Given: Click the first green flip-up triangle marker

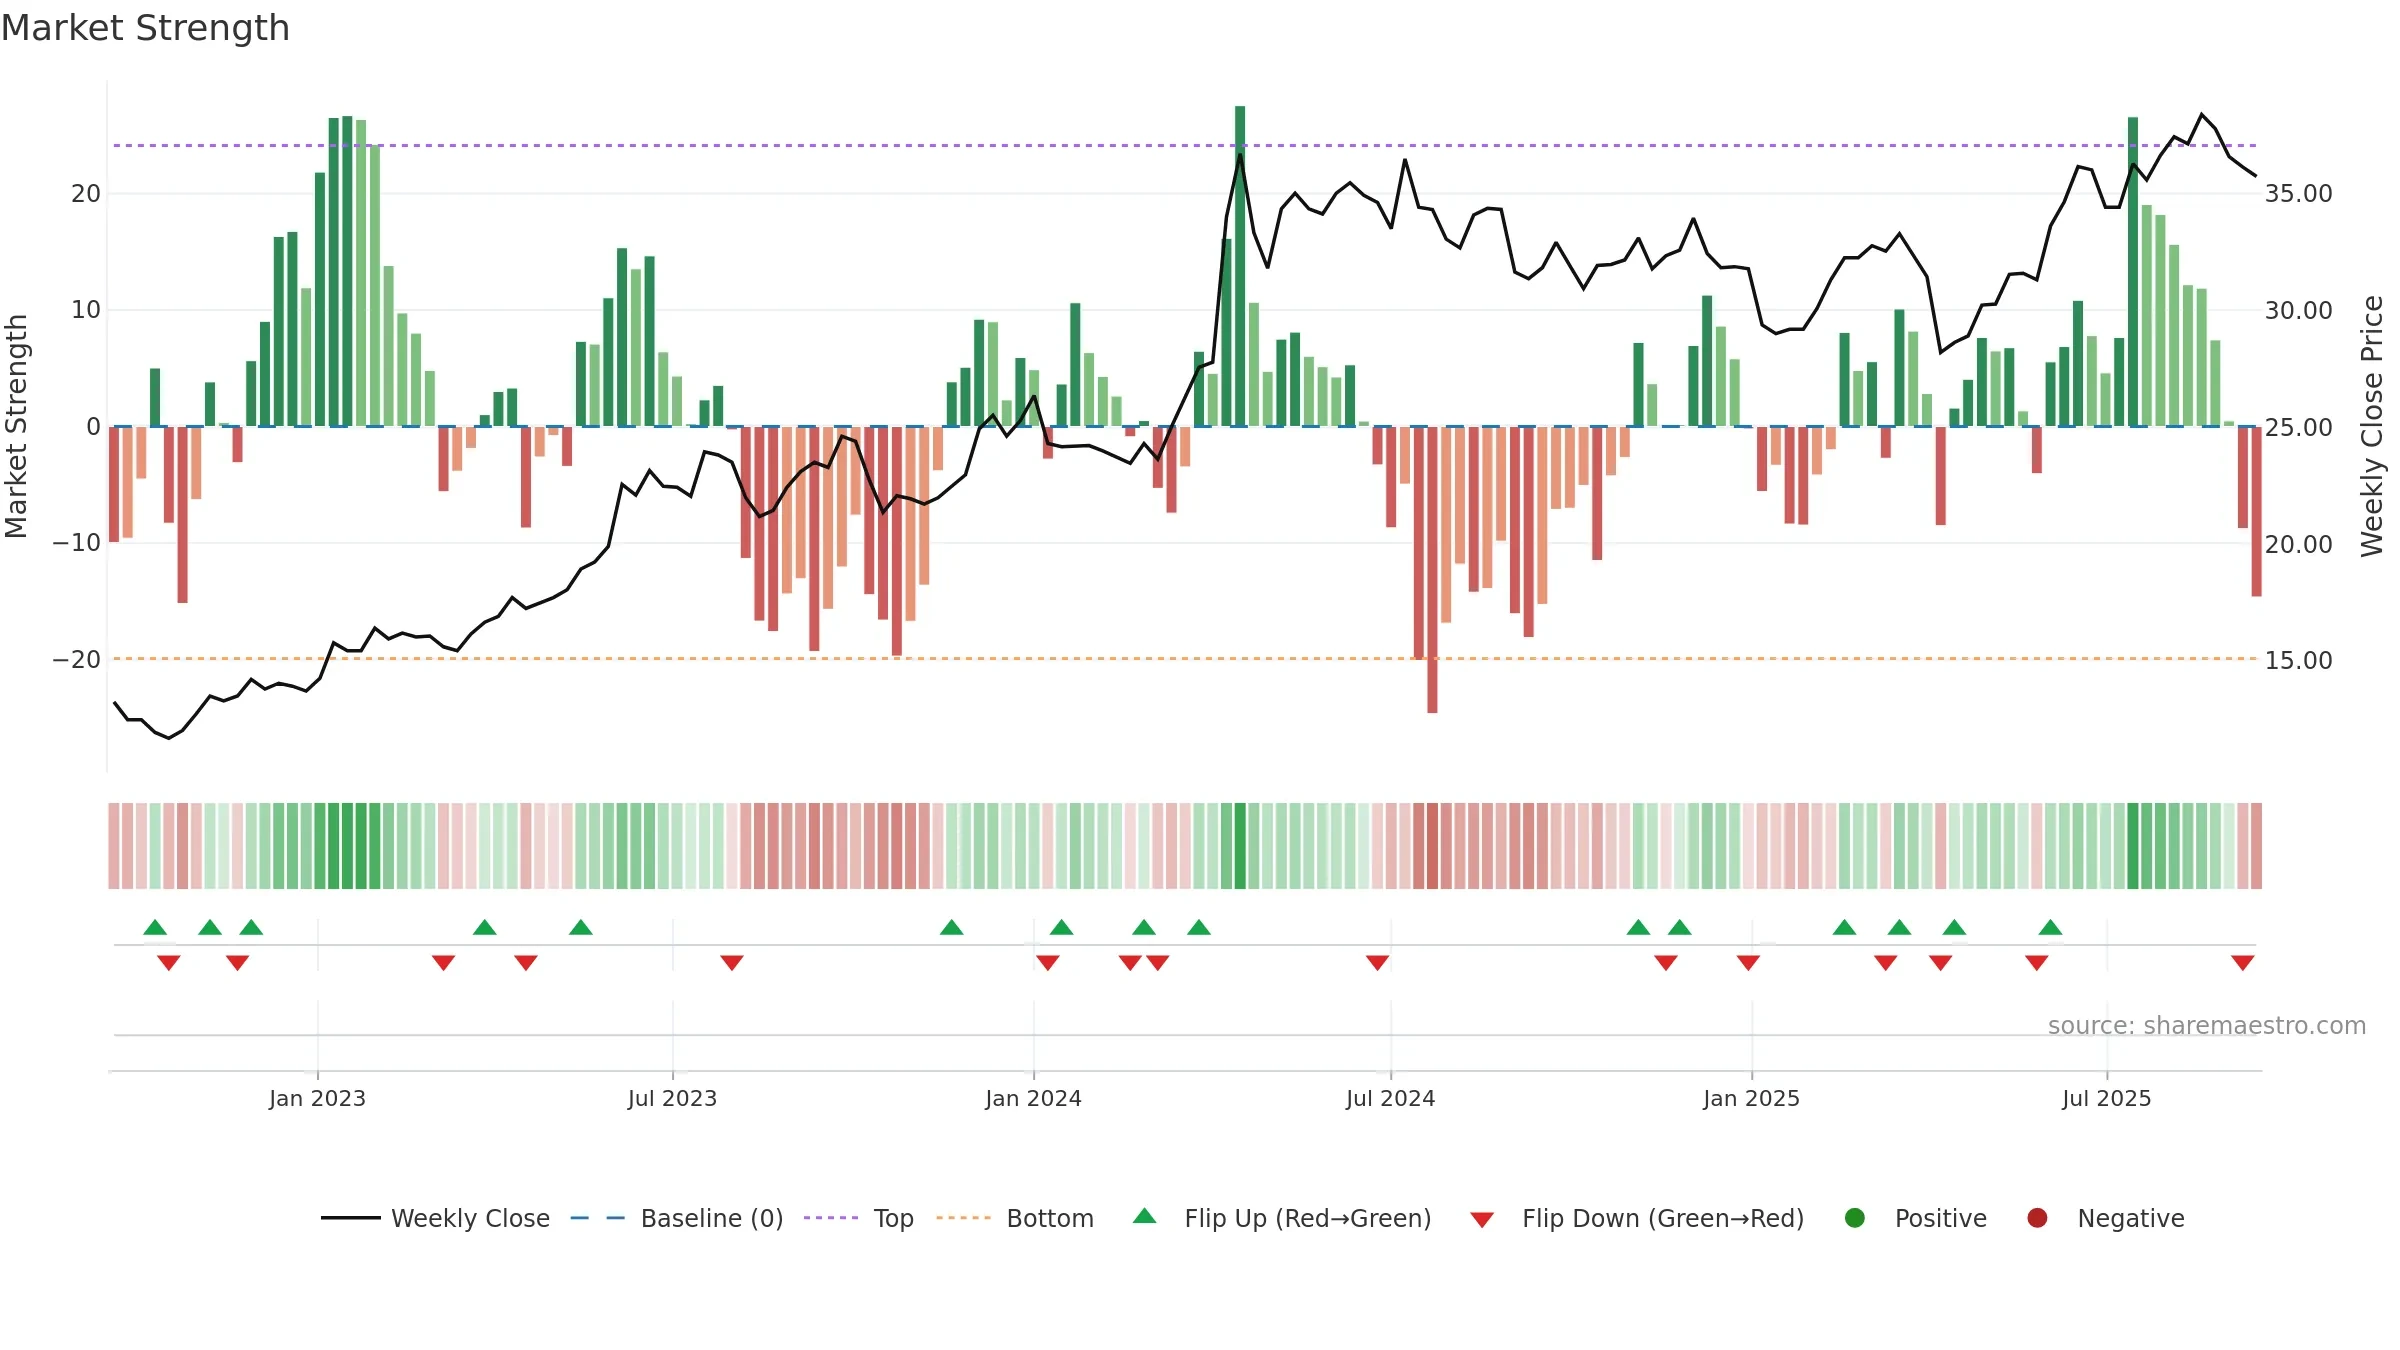Looking at the screenshot, I should tap(155, 927).
